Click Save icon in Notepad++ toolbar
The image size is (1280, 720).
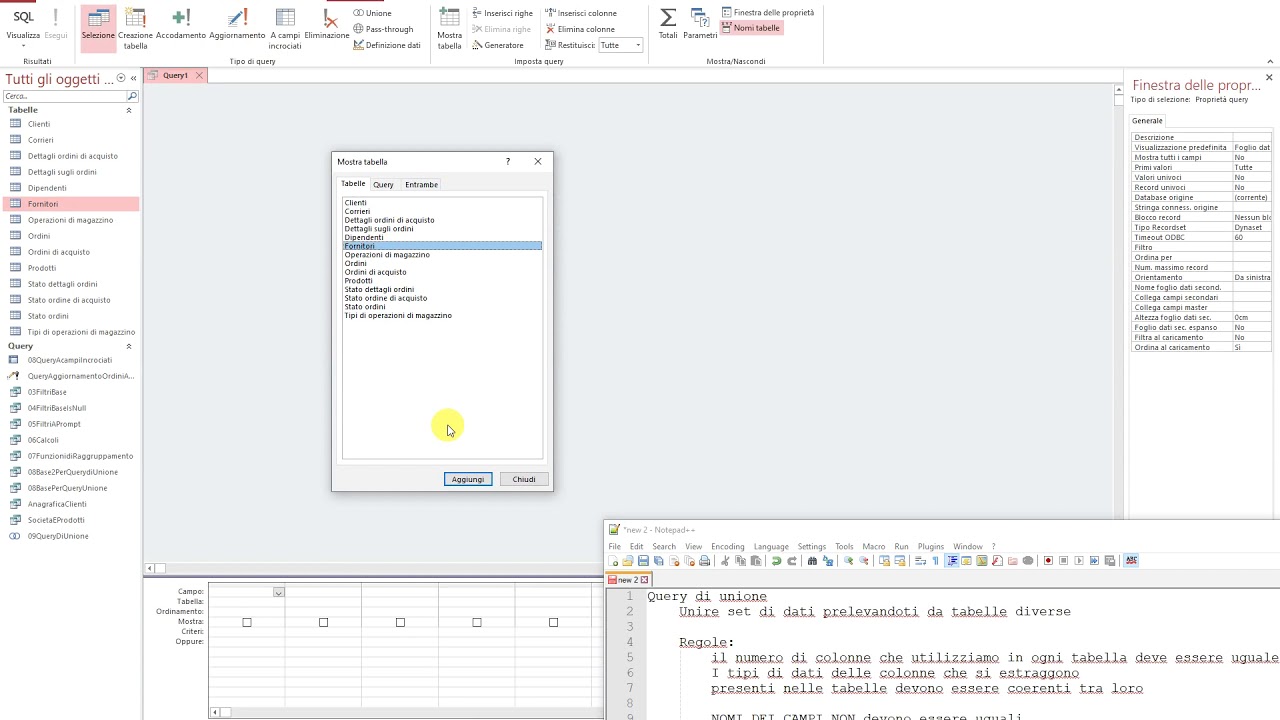point(643,561)
